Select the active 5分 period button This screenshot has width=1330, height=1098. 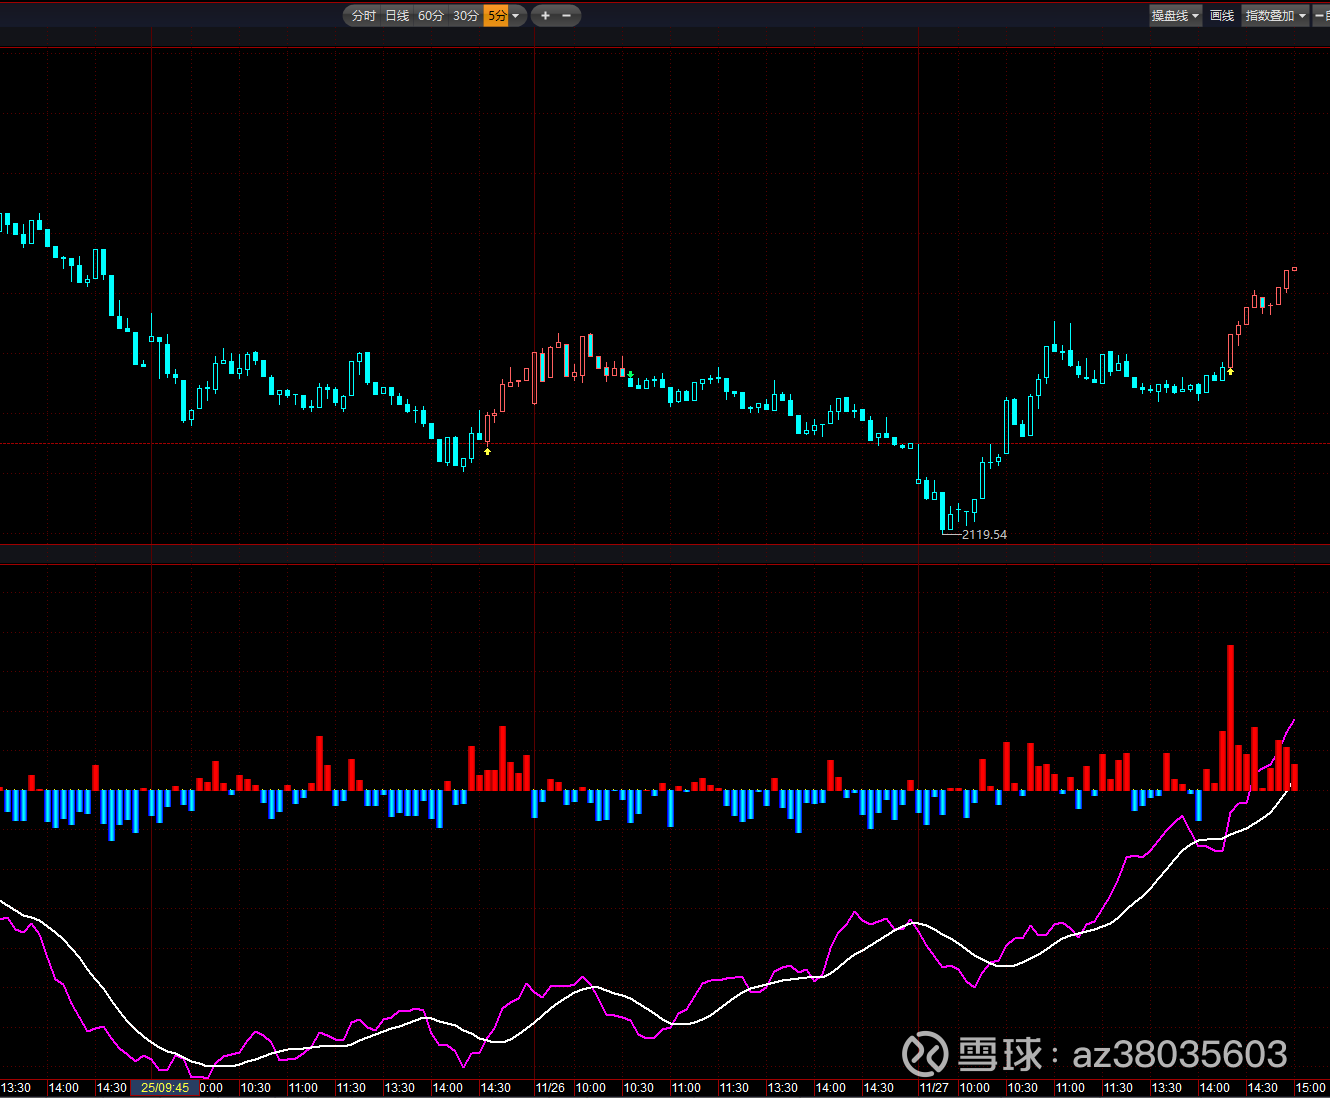tap(496, 16)
